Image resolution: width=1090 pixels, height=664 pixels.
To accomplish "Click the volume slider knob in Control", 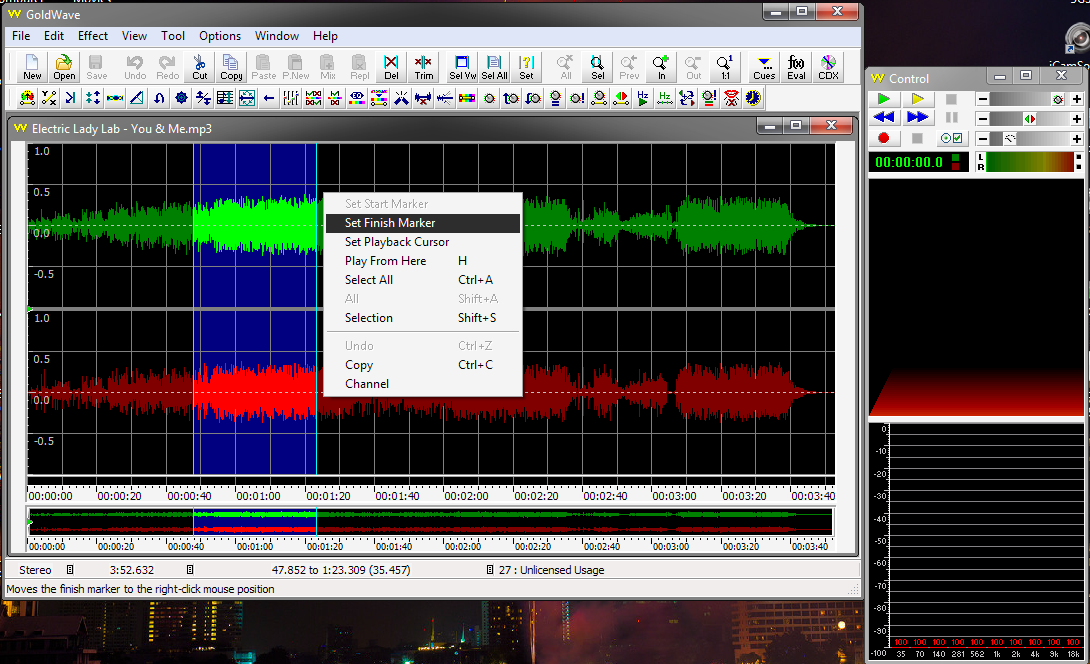I will (1057, 99).
